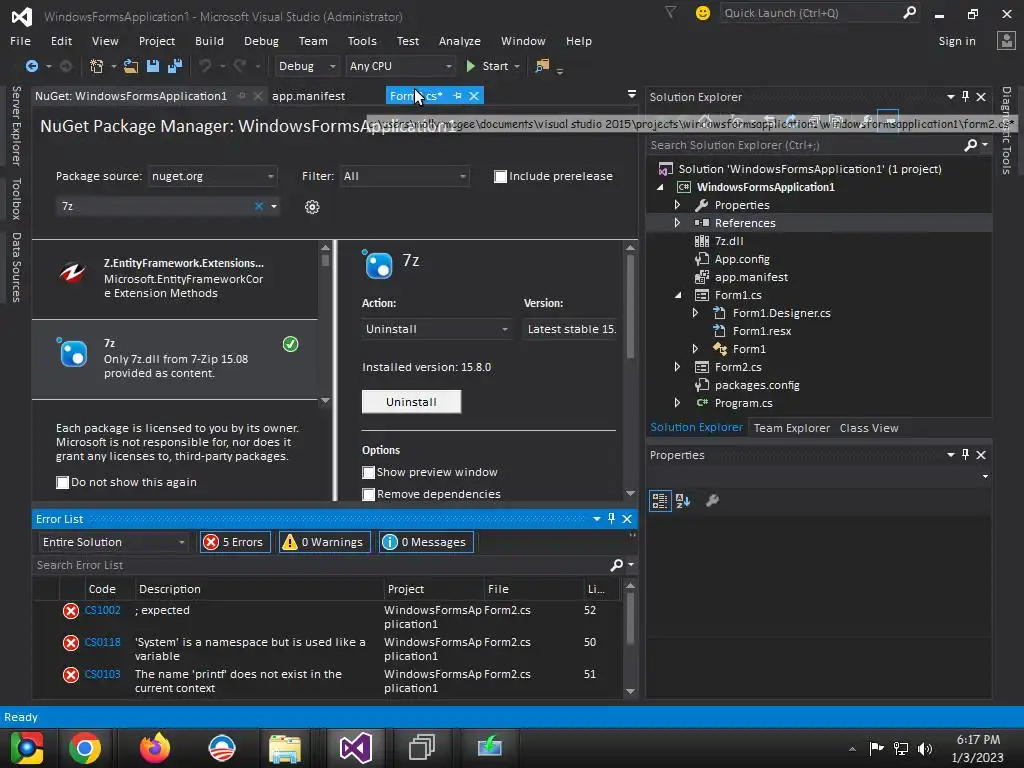Click the Save All icon
Image resolution: width=1024 pixels, height=768 pixels.
[x=175, y=66]
